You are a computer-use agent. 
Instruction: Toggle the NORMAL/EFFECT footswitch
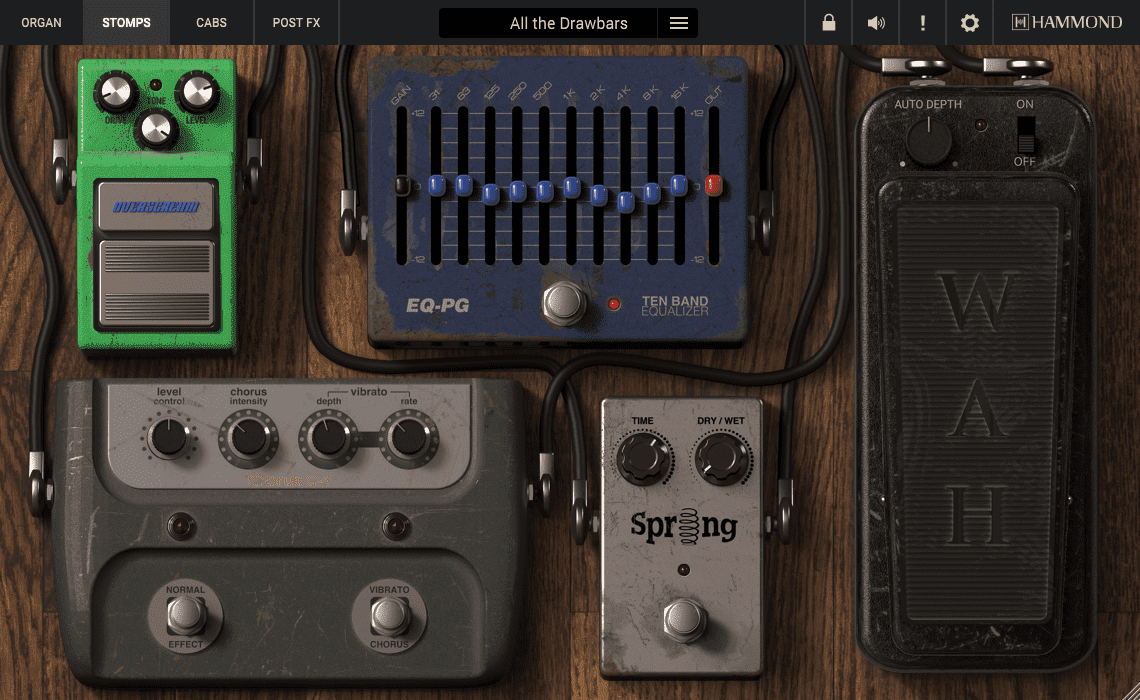(186, 616)
